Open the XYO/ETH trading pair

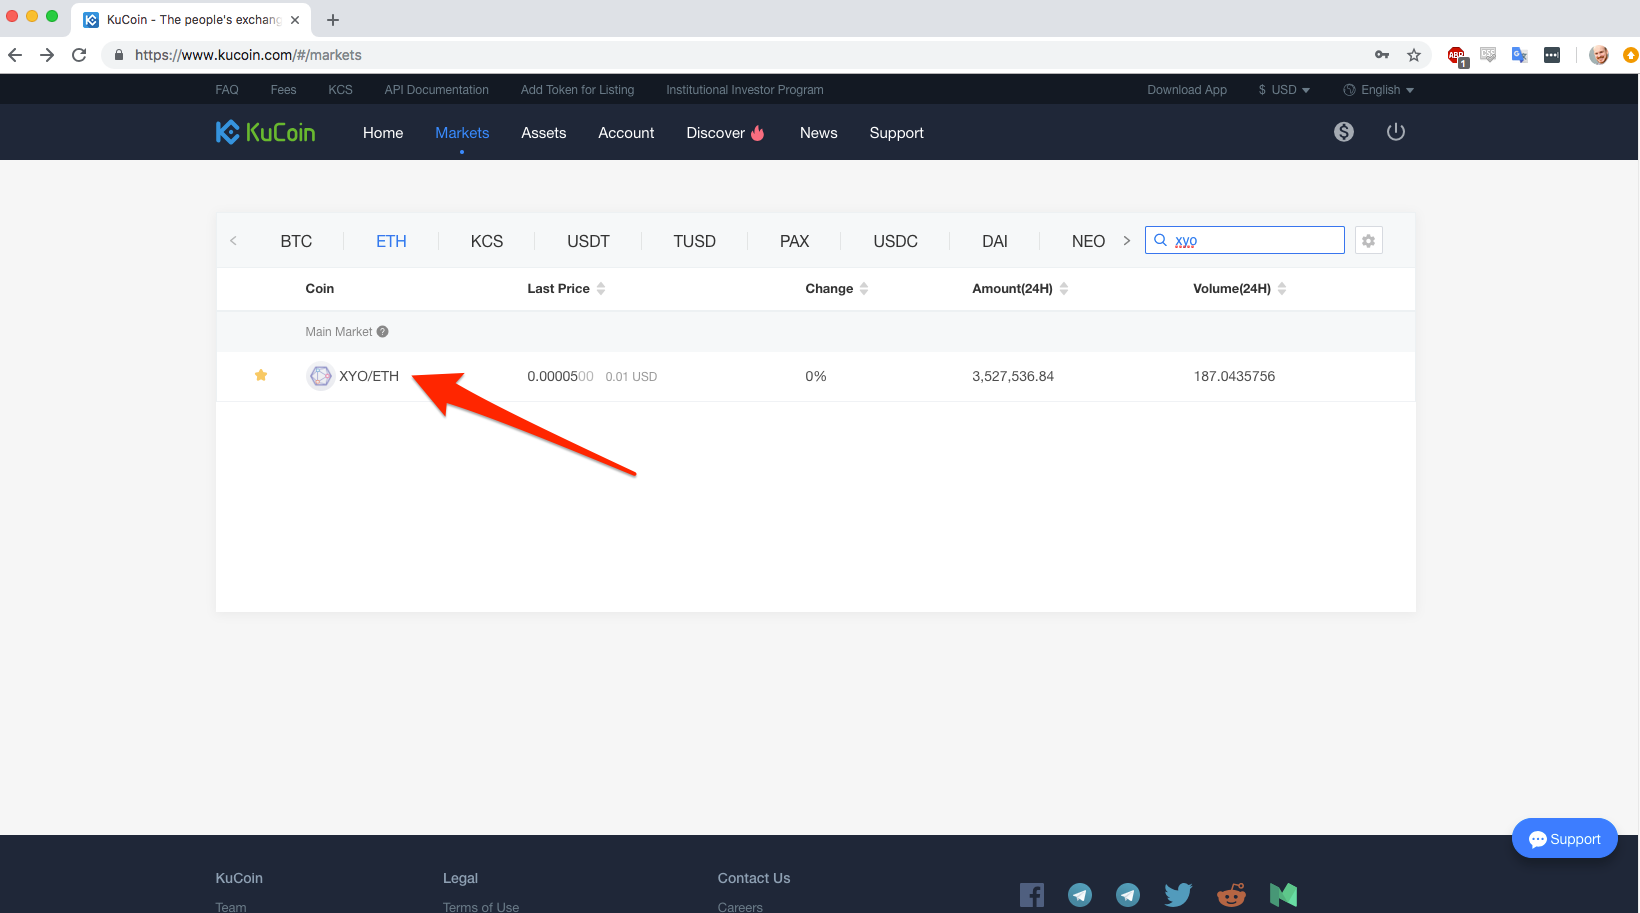pyautogui.click(x=370, y=376)
